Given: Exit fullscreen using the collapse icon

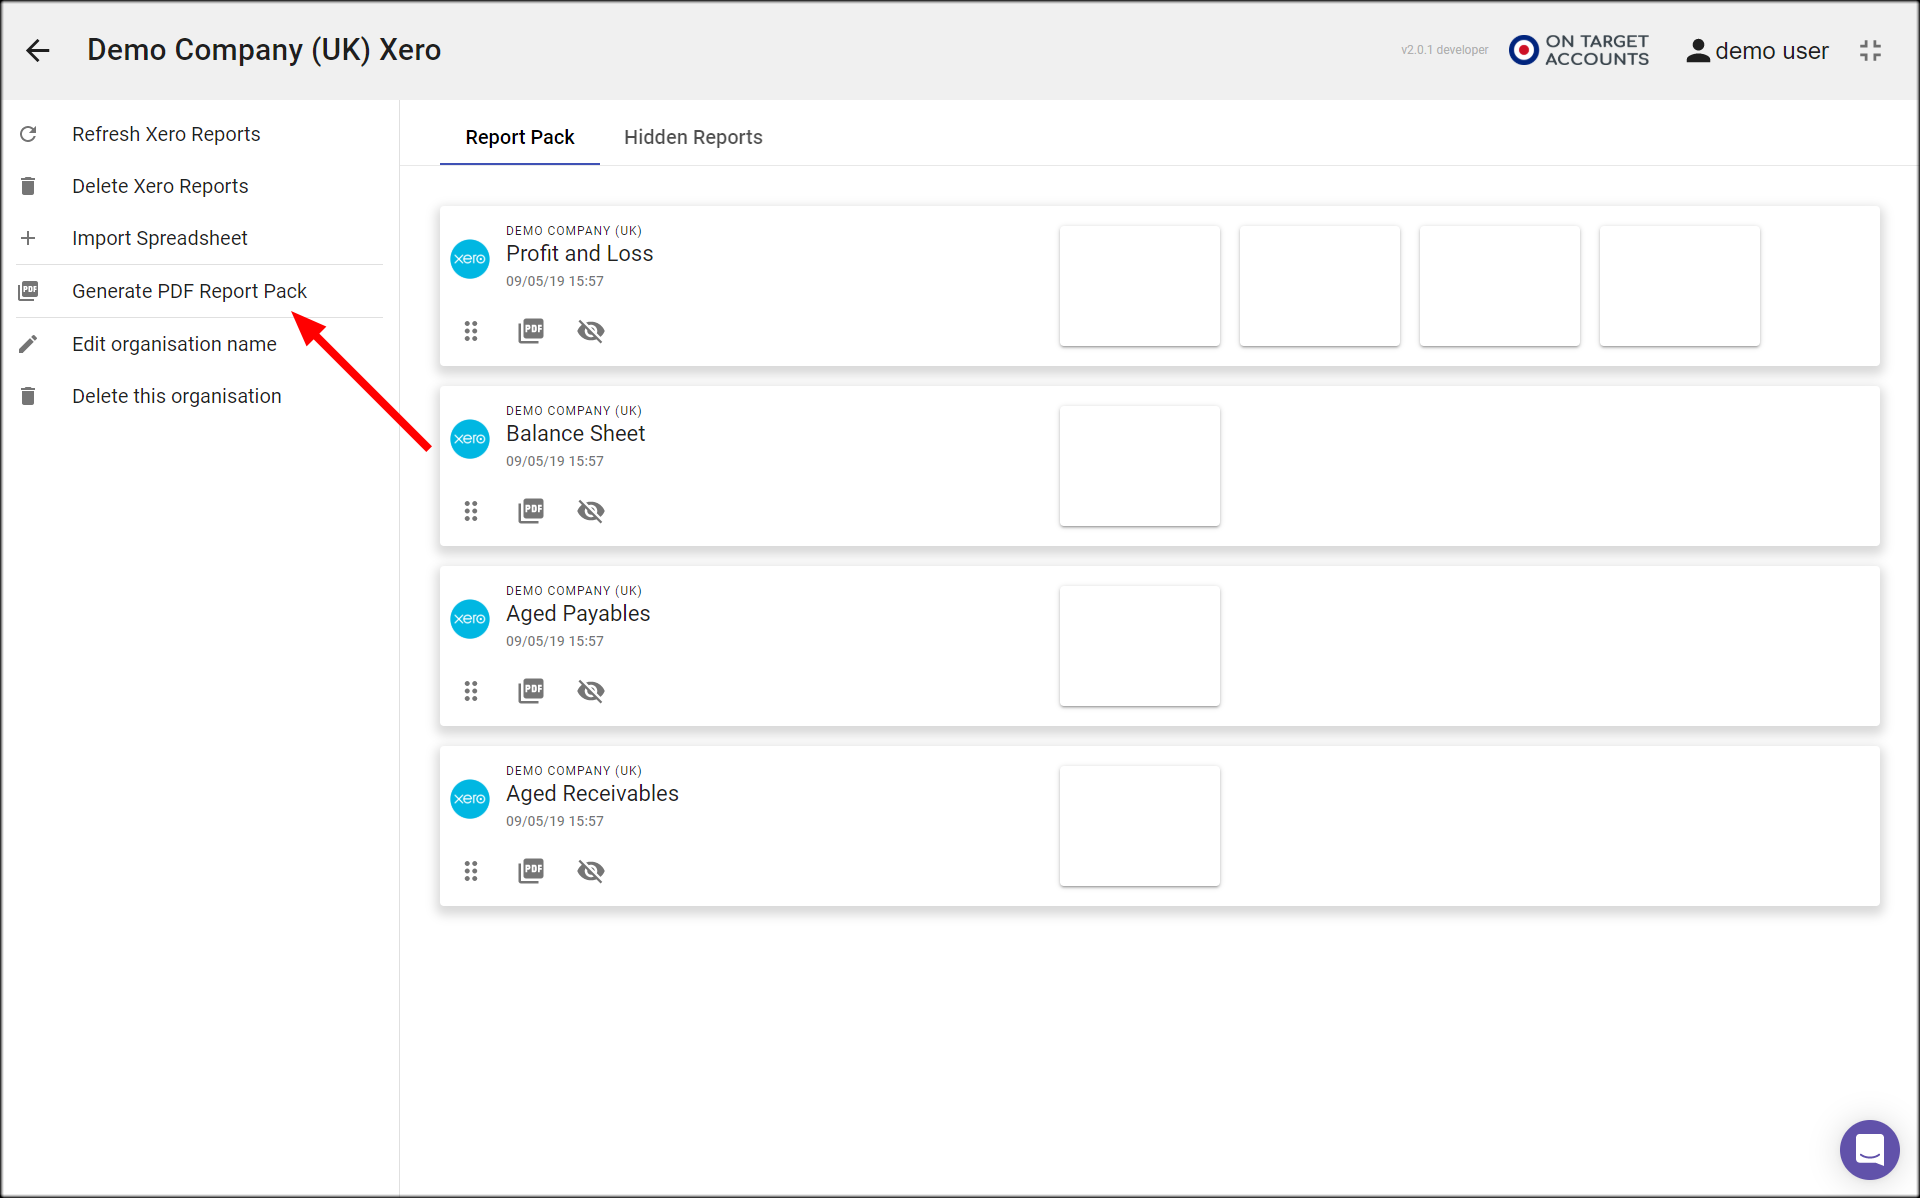Looking at the screenshot, I should point(1870,51).
